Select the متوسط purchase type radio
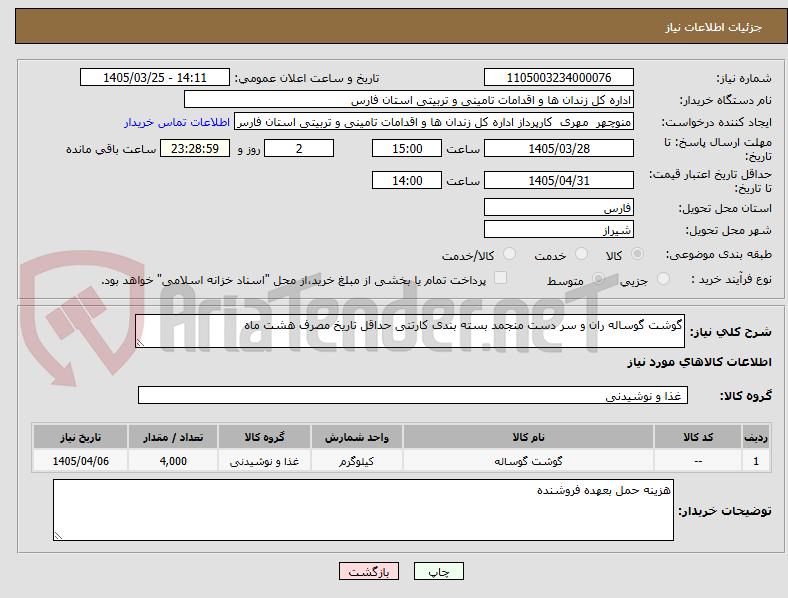 598,279
